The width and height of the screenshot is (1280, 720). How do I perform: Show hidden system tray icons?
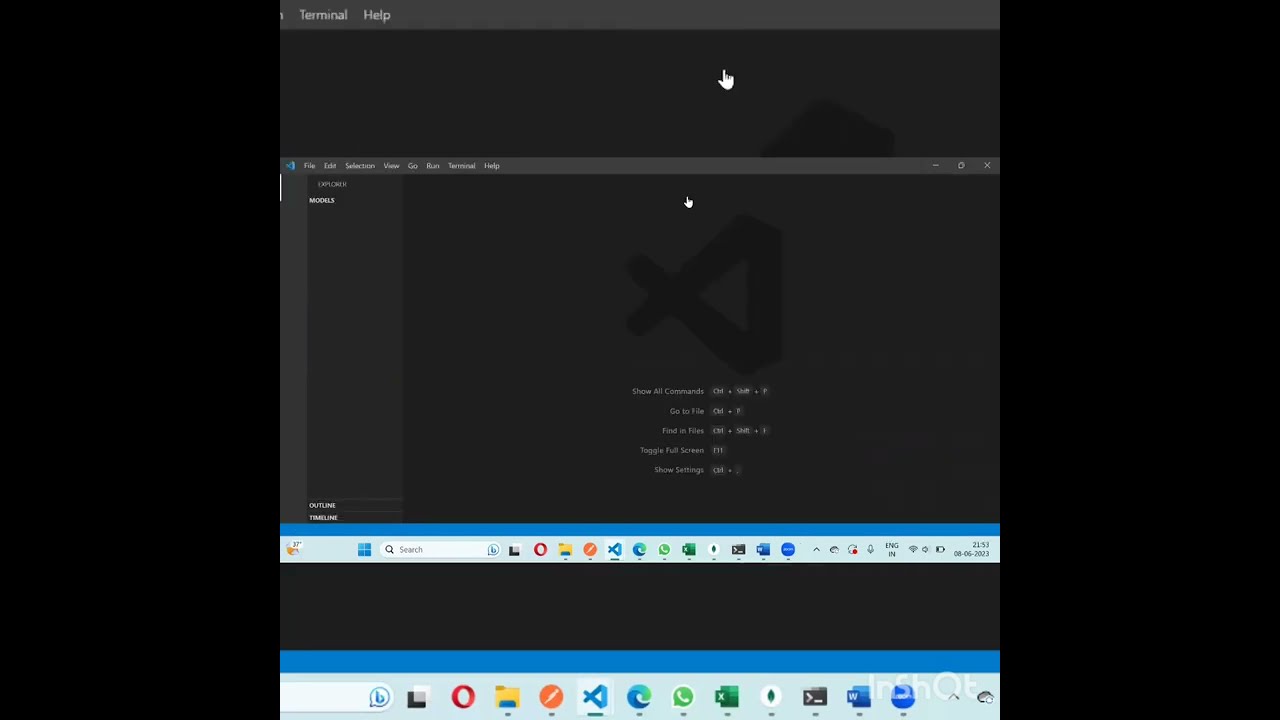click(x=816, y=549)
